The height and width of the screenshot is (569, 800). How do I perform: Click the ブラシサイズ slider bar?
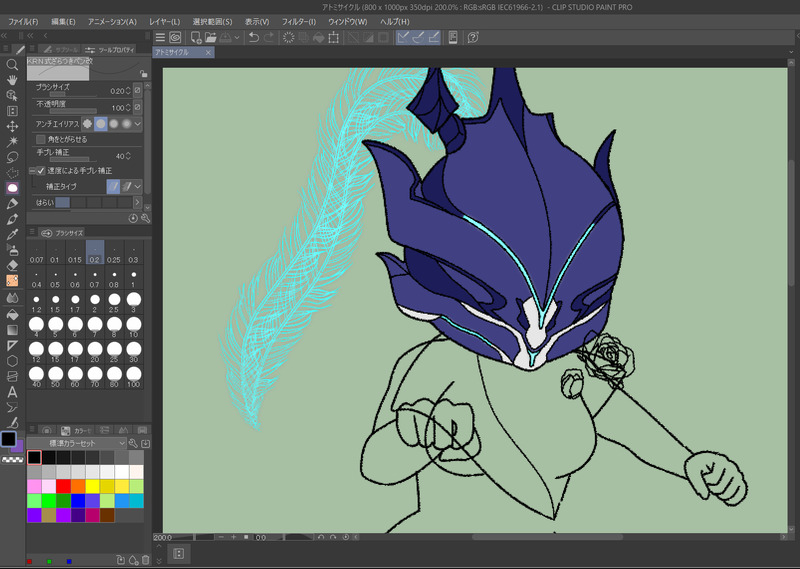(x=72, y=94)
